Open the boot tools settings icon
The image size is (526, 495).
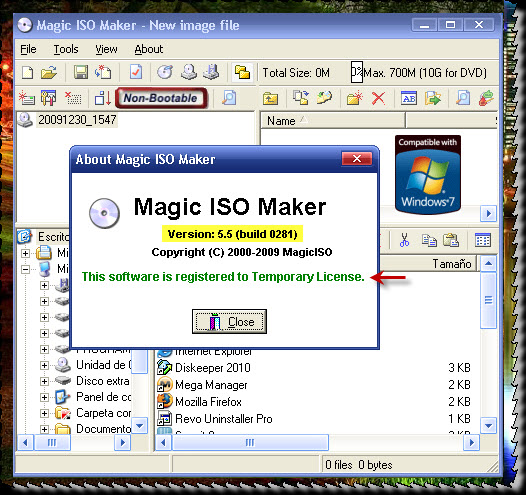(49, 98)
